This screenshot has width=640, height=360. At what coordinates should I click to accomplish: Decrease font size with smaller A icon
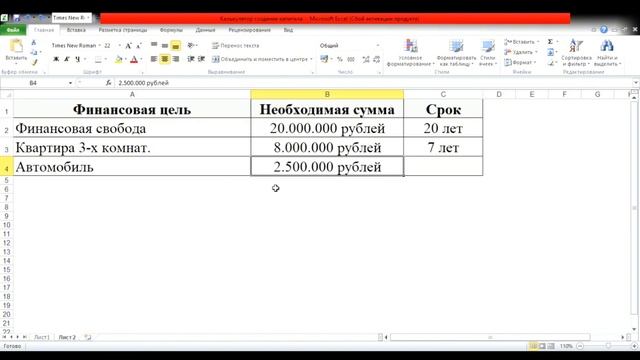coord(139,46)
